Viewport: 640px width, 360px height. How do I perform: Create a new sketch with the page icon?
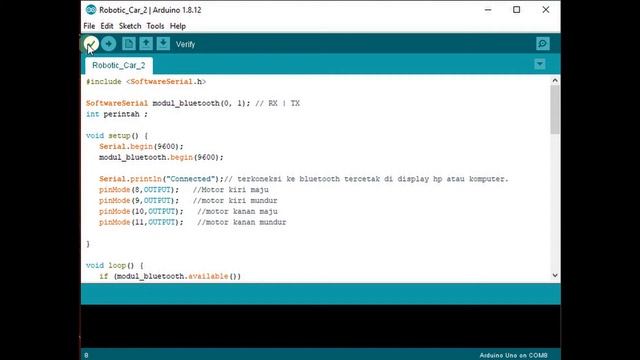pos(129,44)
